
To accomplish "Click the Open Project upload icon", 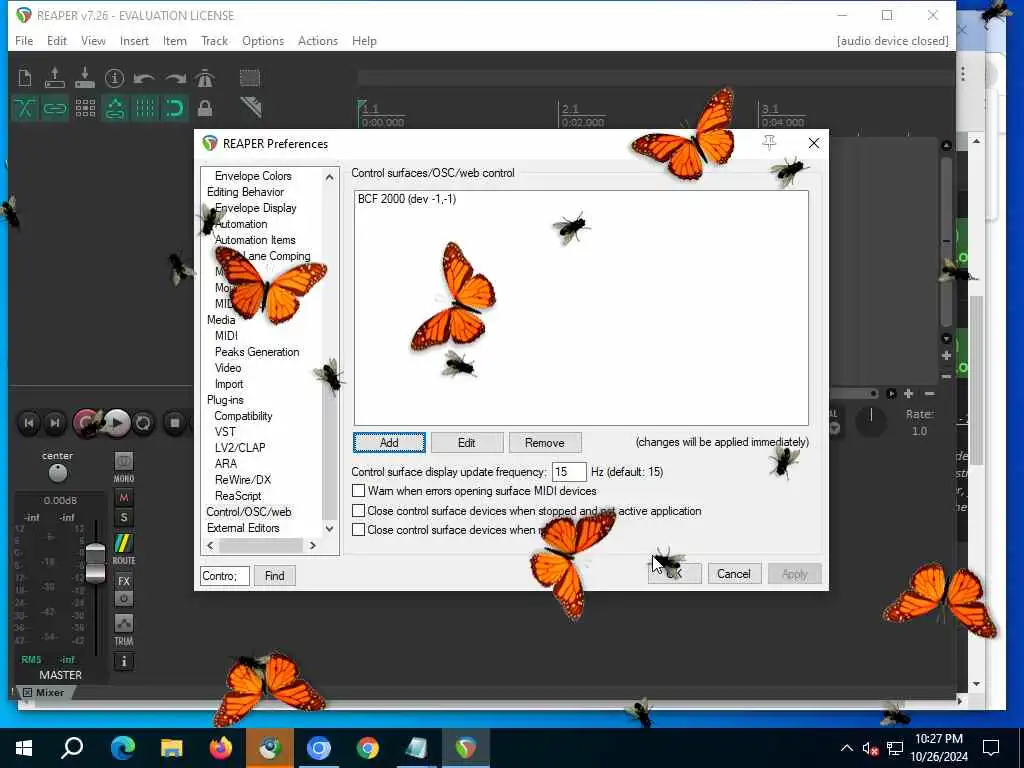I will [x=55, y=78].
